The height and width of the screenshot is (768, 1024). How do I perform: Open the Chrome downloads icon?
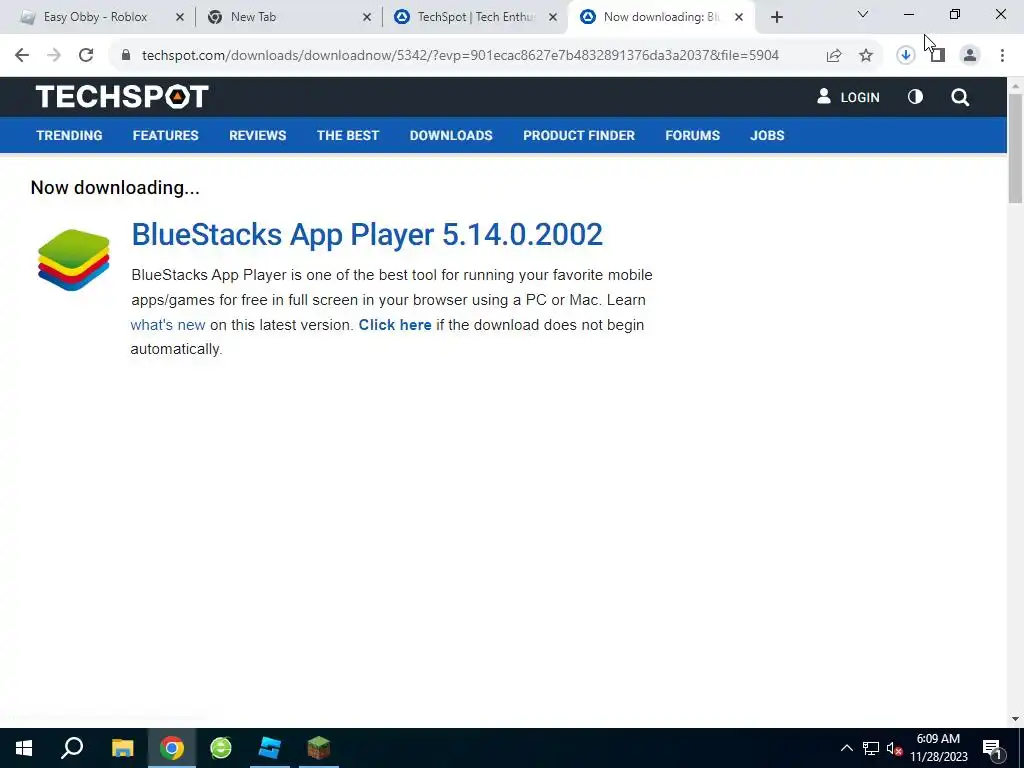tap(905, 56)
